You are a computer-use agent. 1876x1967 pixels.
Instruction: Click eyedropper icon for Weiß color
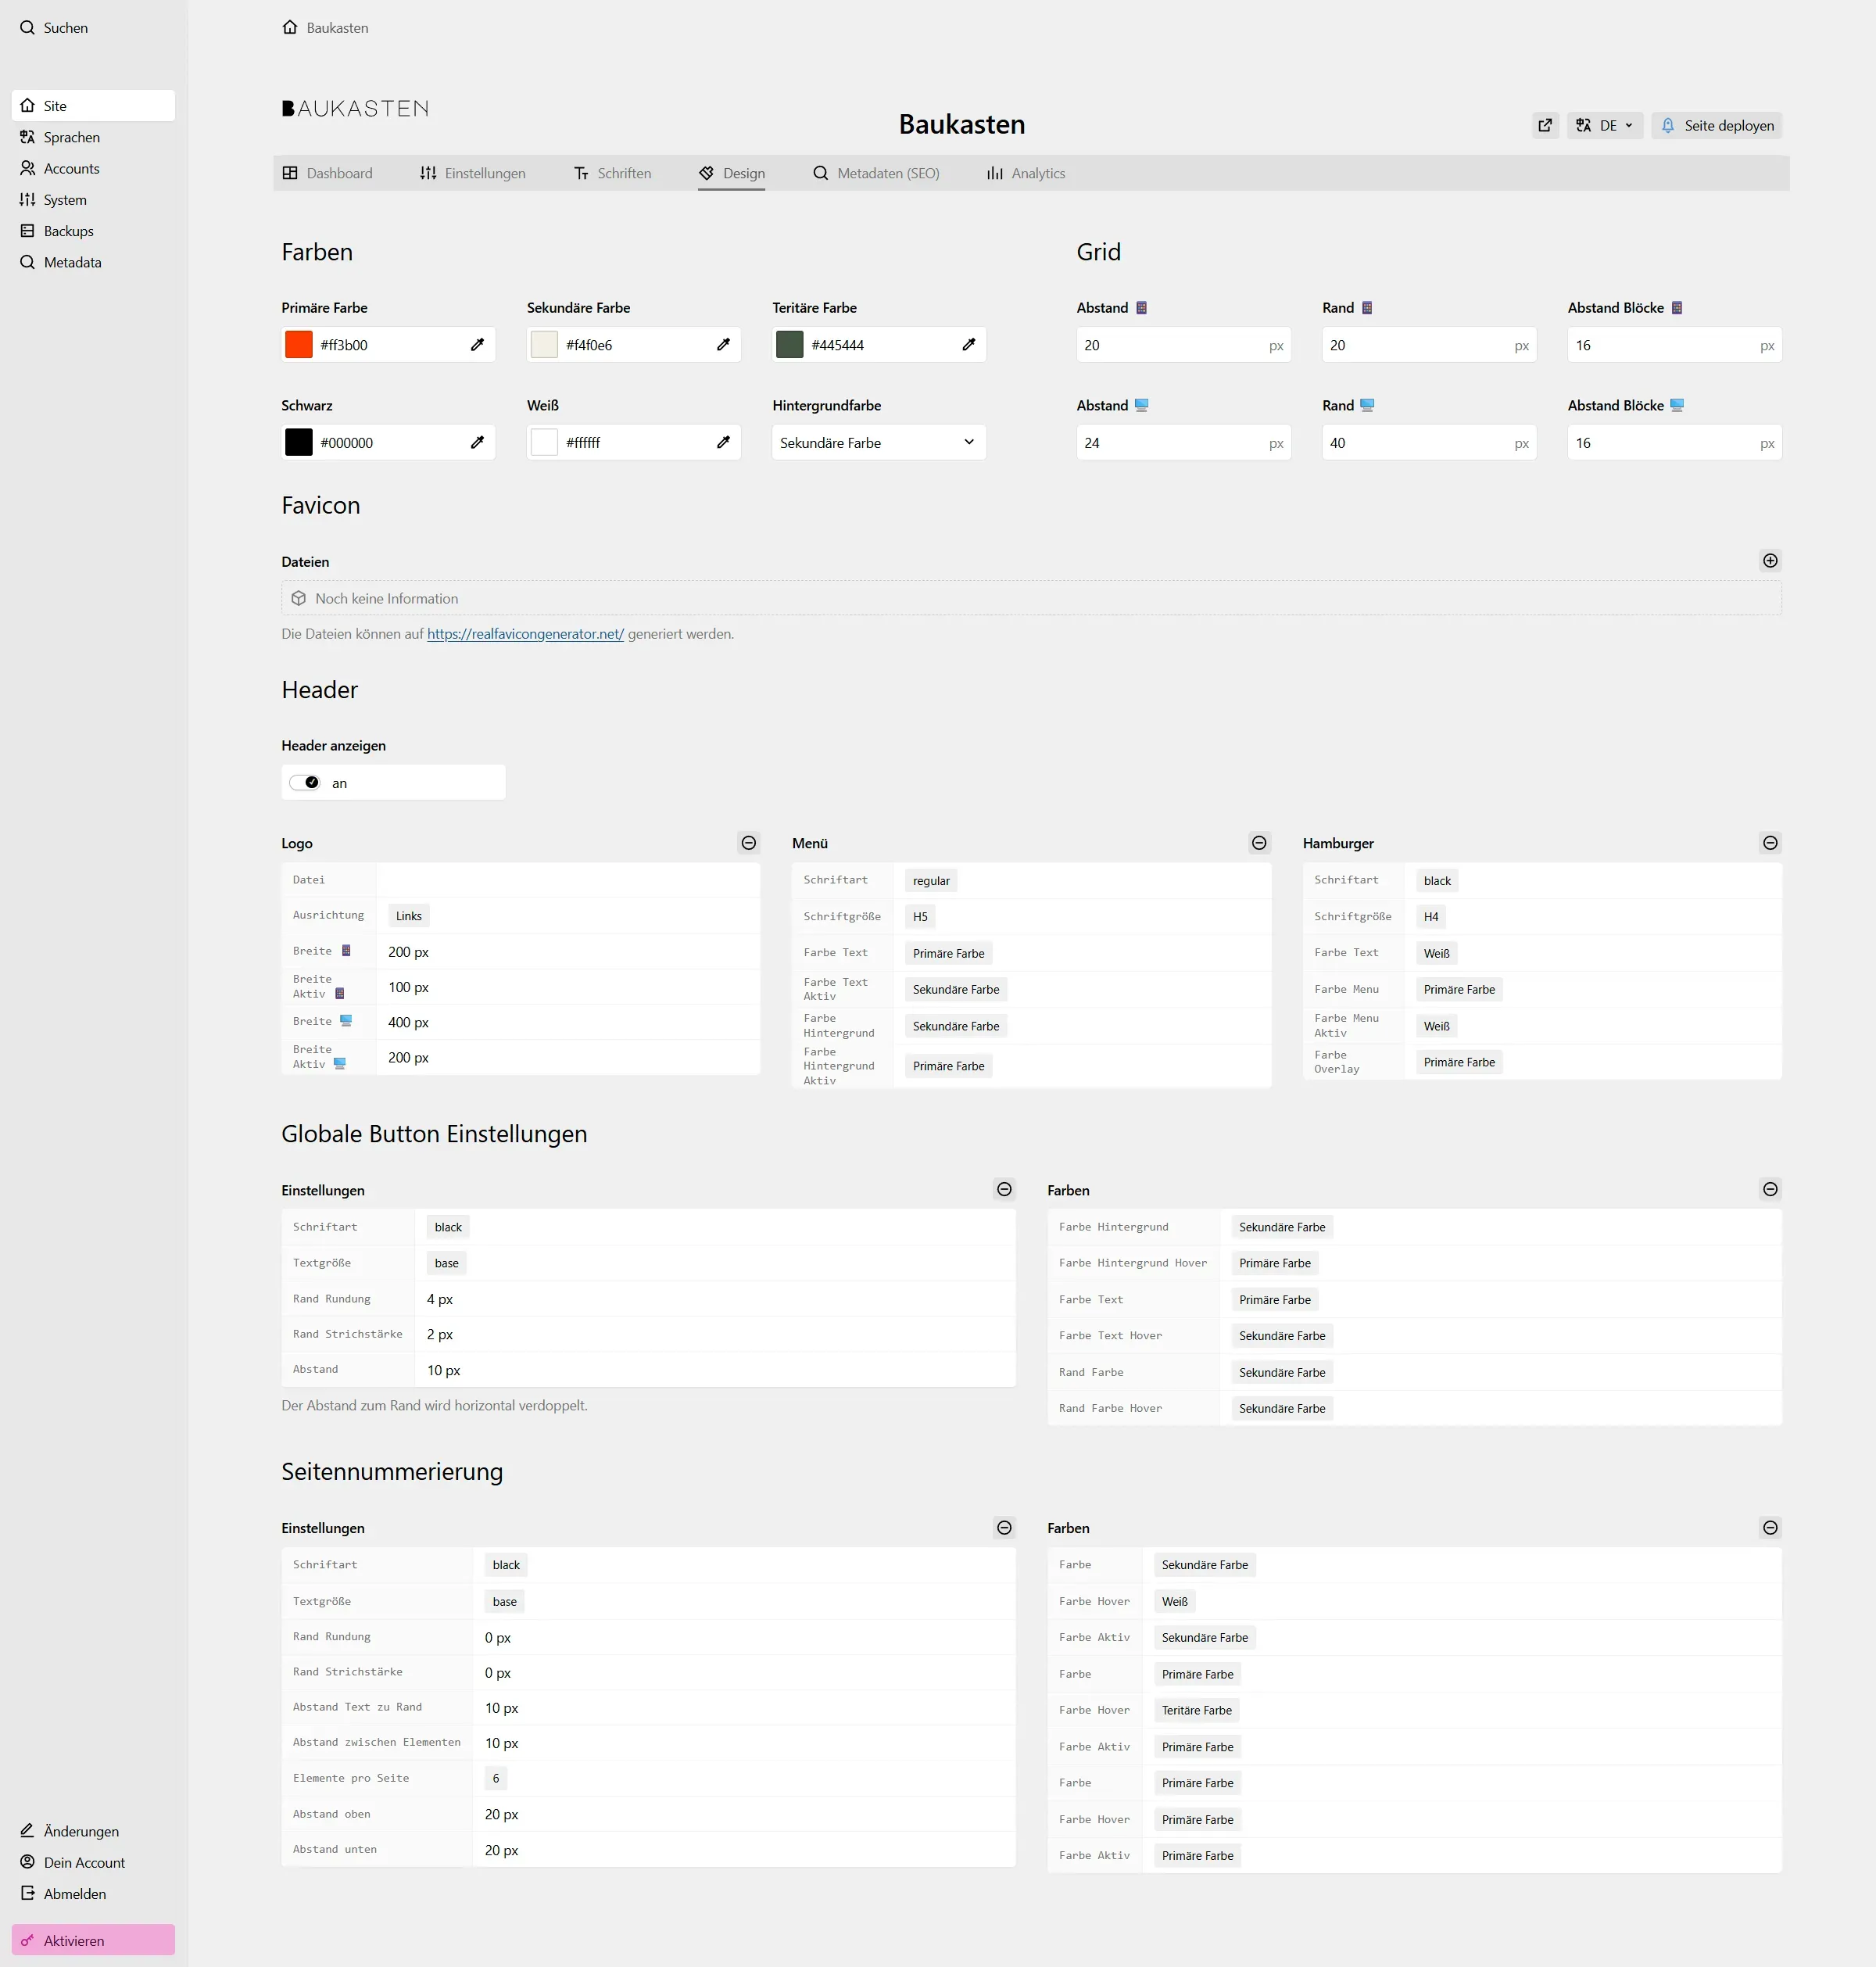point(723,443)
